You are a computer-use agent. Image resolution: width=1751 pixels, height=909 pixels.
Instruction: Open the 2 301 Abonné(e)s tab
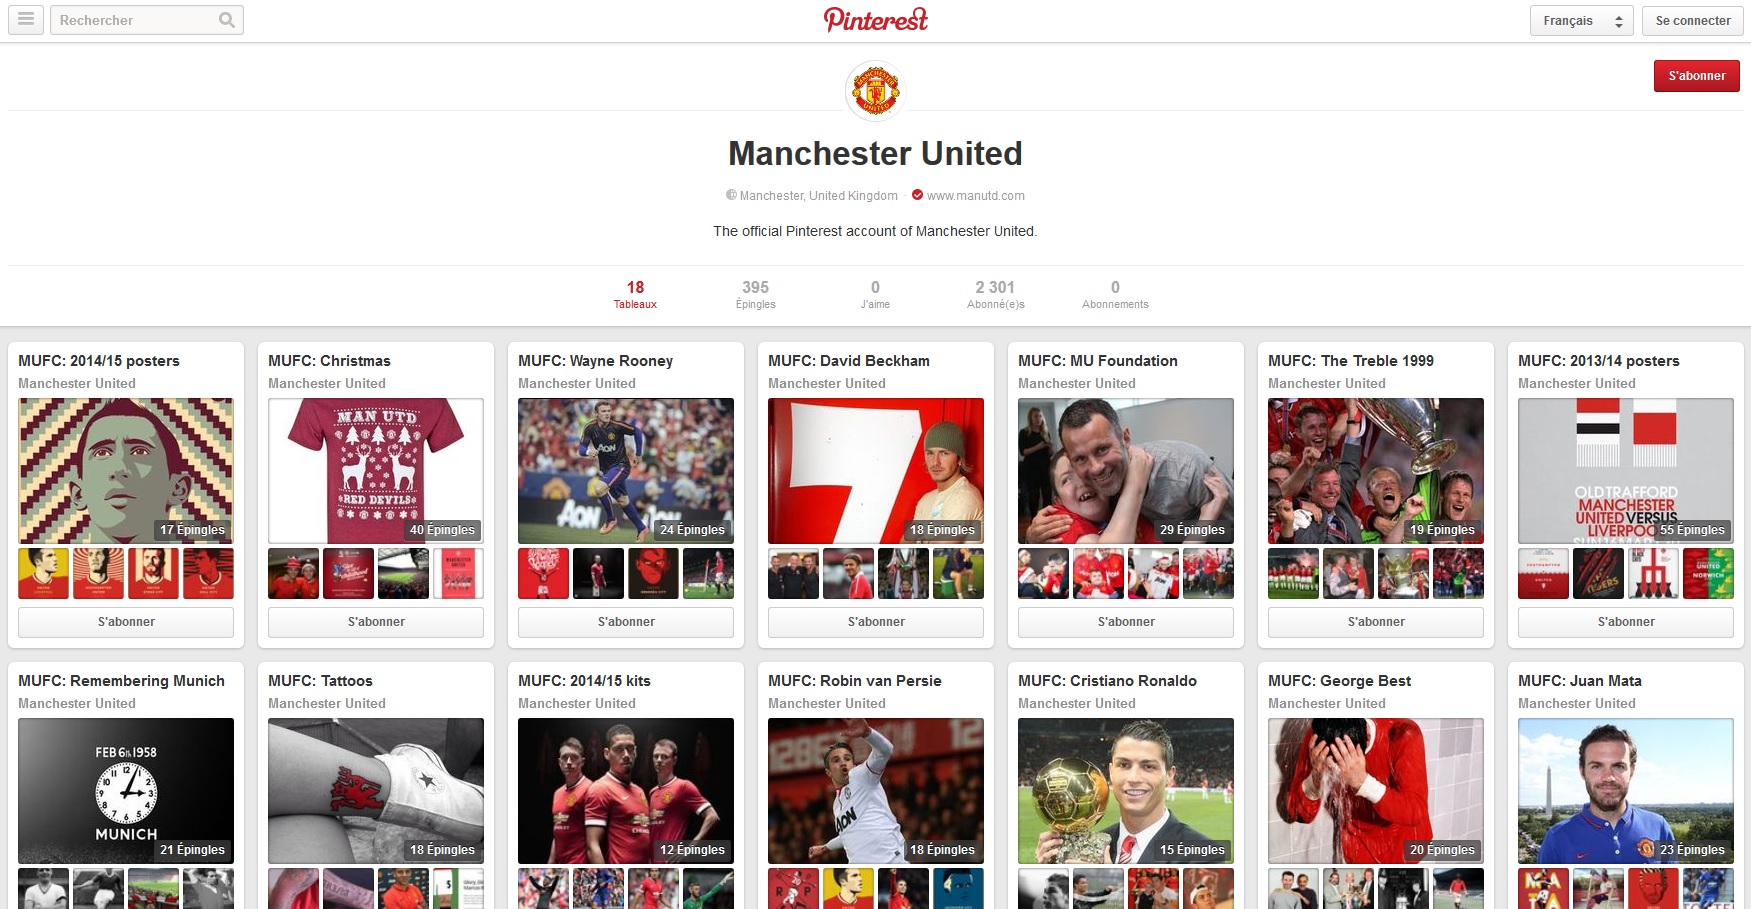[995, 294]
